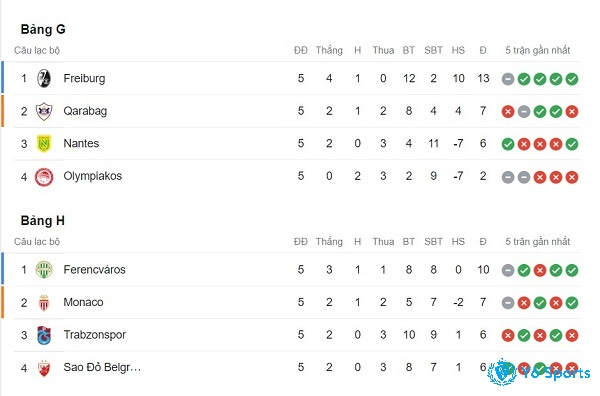The height and width of the screenshot is (396, 600).
Task: Select the Sao Đỏ Belgrade crest
Action: tap(44, 368)
